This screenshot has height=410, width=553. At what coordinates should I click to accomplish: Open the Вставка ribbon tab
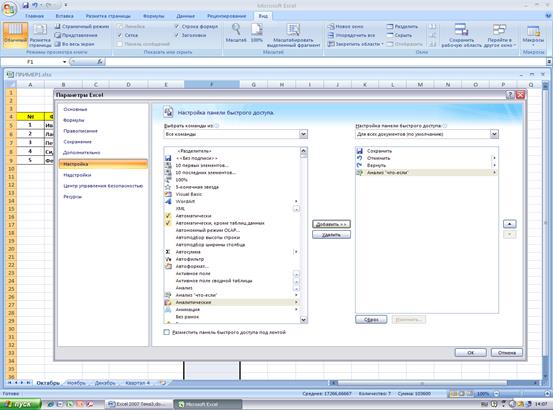[x=65, y=16]
